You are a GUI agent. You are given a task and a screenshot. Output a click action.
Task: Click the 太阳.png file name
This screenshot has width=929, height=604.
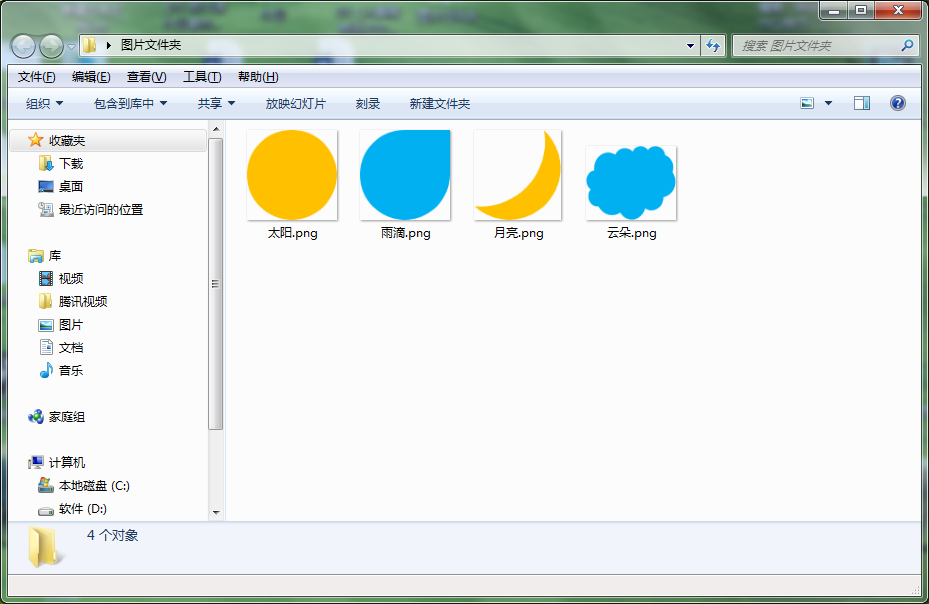pos(292,233)
